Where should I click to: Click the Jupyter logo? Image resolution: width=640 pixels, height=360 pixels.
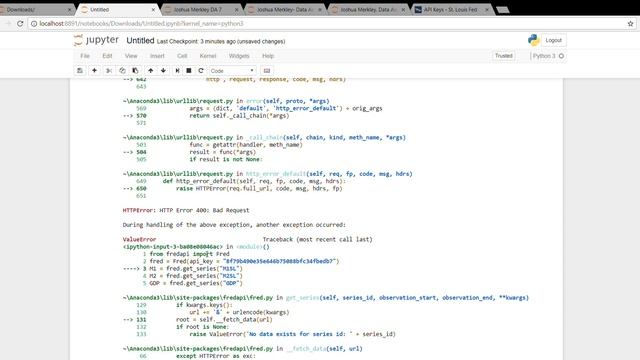(96, 40)
